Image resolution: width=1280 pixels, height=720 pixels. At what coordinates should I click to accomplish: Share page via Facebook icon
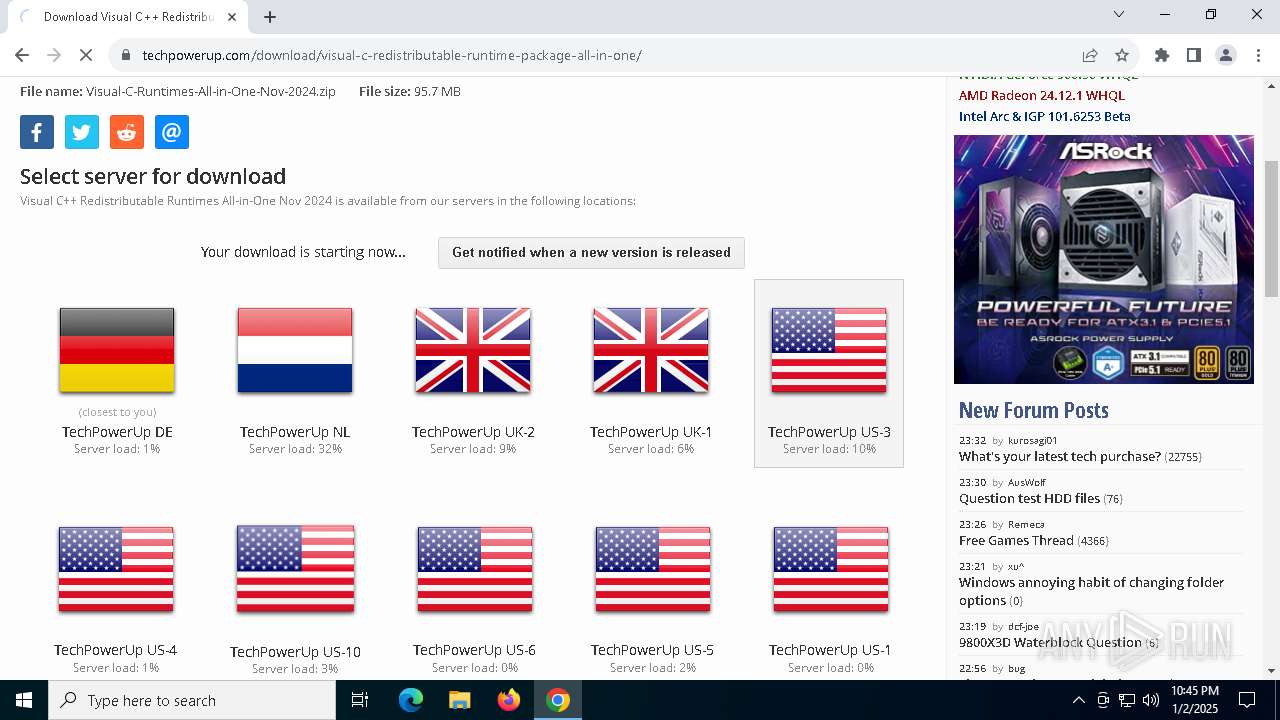tap(37, 132)
